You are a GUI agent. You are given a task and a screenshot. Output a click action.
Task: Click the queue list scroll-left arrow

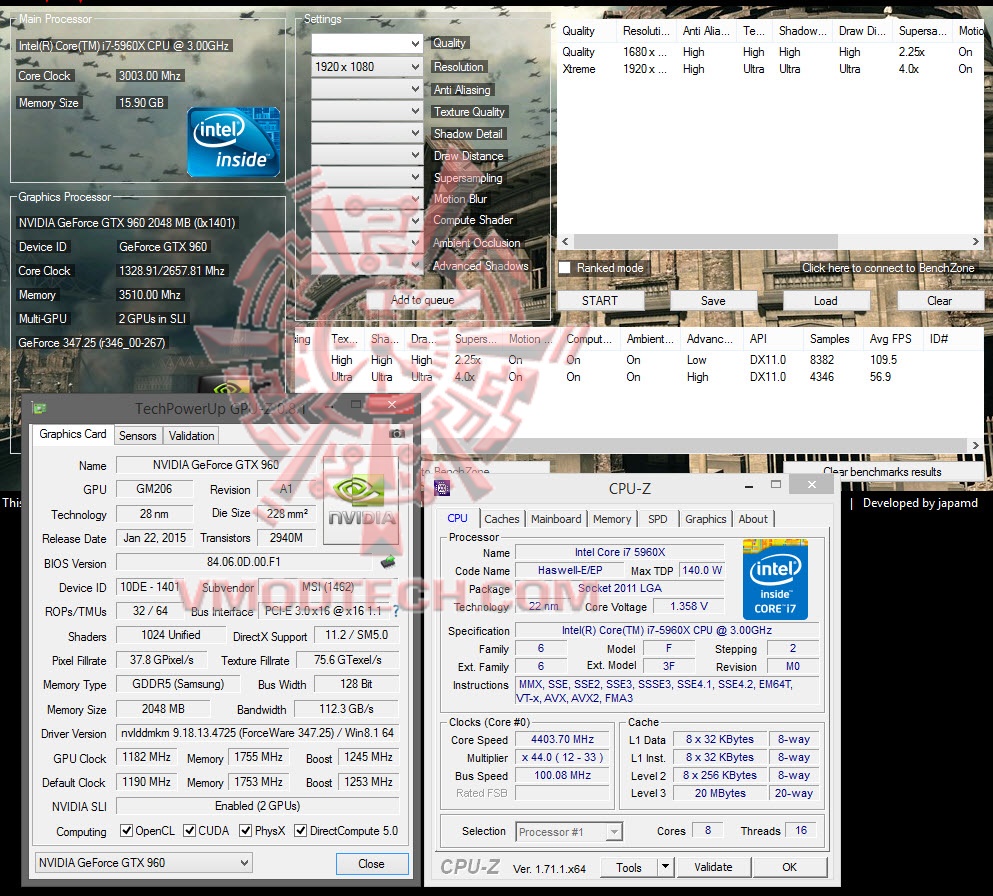pos(566,241)
